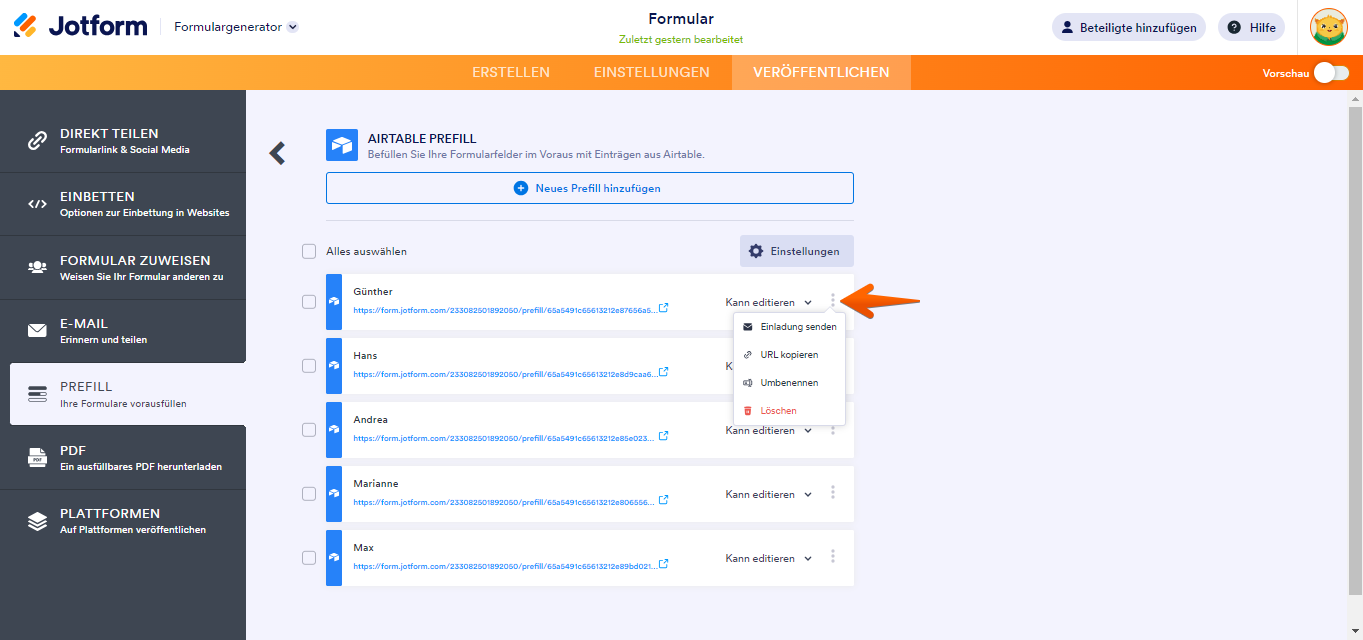Open external link icon for Andrea's prefill URL
1363x640 pixels.
tap(663, 436)
